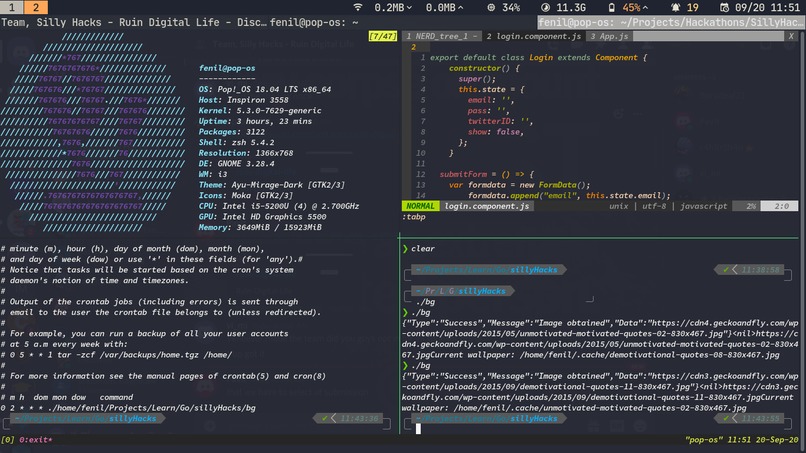Click the tmux '[0]' session indicator
Screen dimensions: 806x453
8,440
